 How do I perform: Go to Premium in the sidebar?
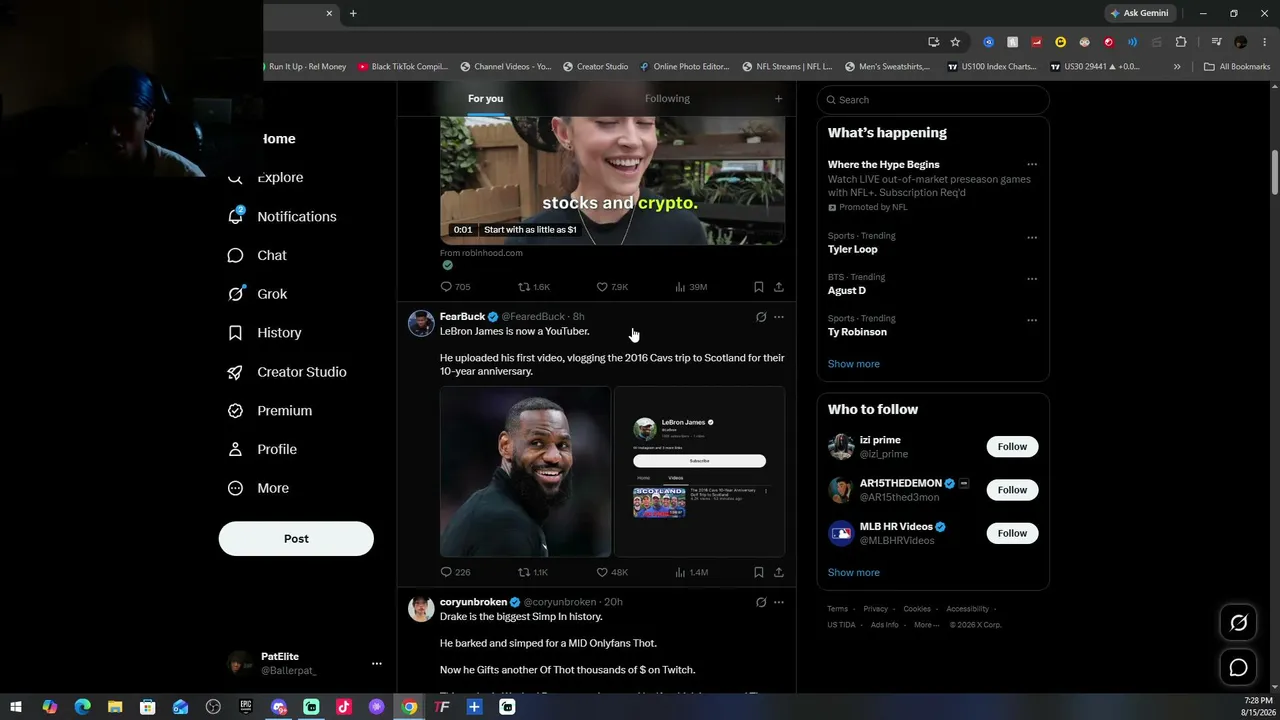point(269,411)
